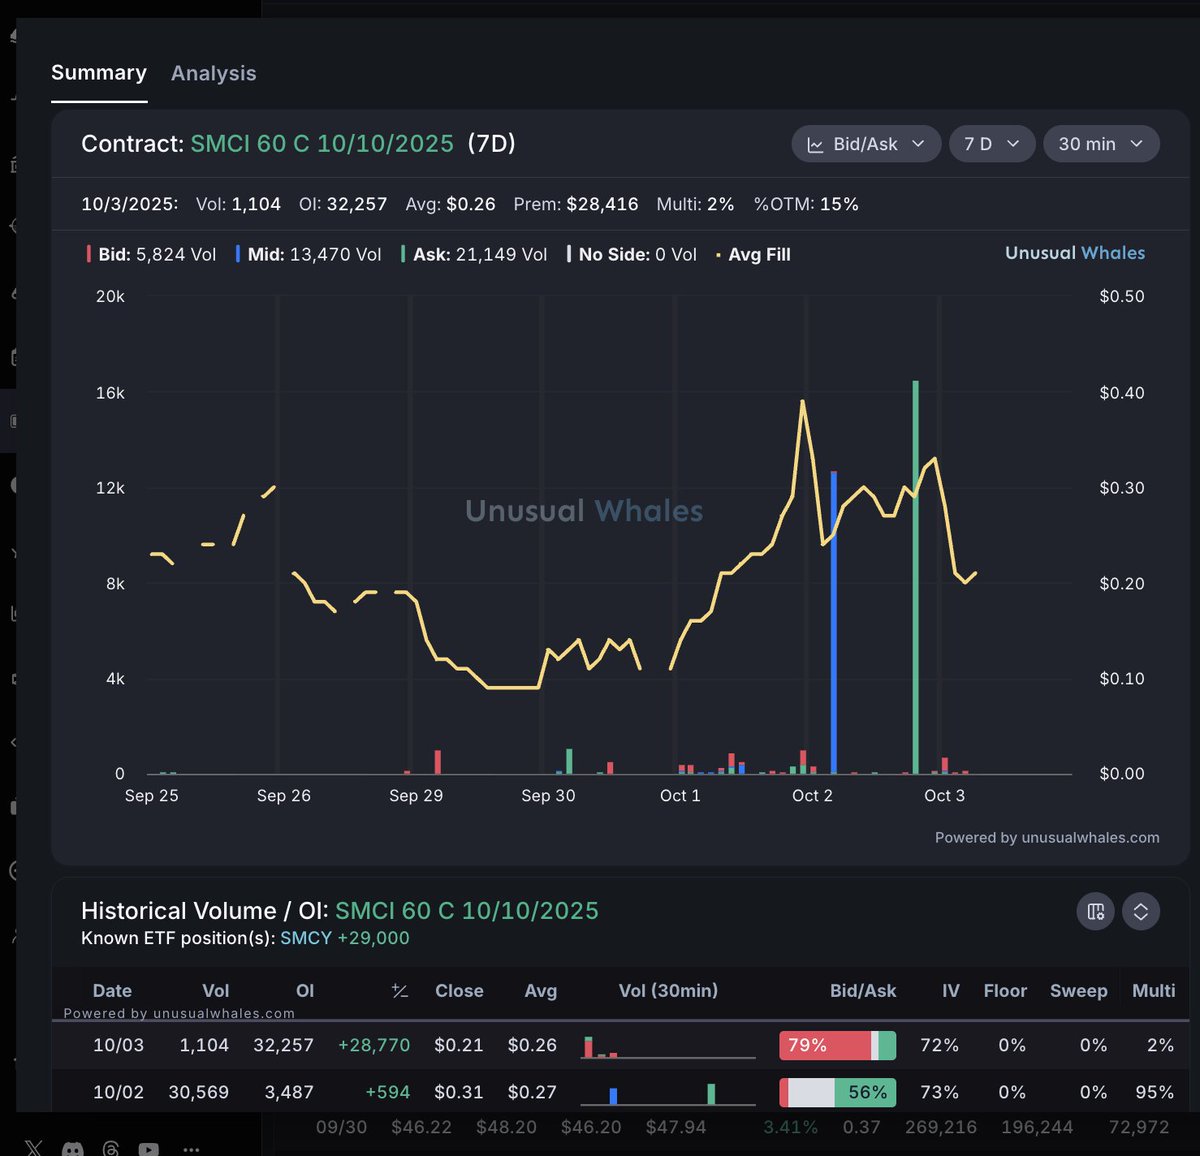Click the tall blue Mid volume bar on Oct 2

tap(834, 622)
